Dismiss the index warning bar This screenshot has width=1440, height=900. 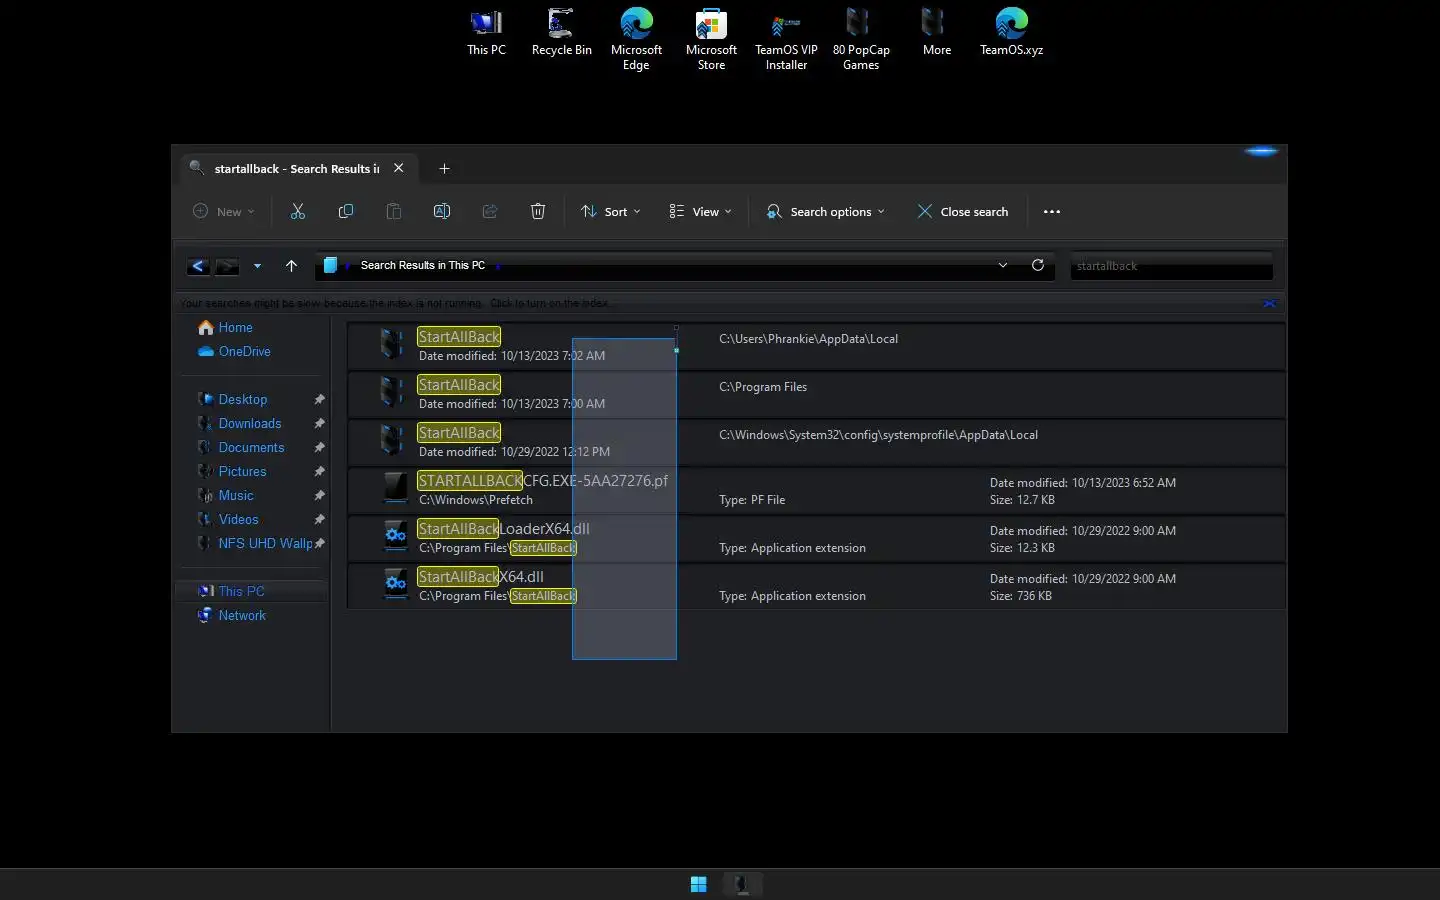coord(1269,303)
